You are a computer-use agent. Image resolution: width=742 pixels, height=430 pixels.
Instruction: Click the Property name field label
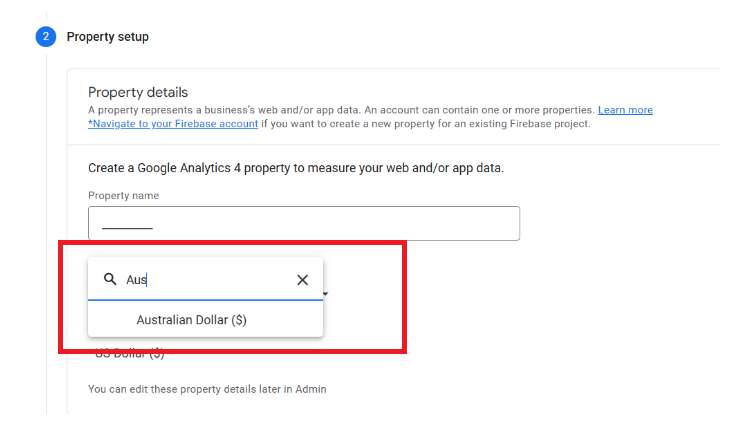124,195
